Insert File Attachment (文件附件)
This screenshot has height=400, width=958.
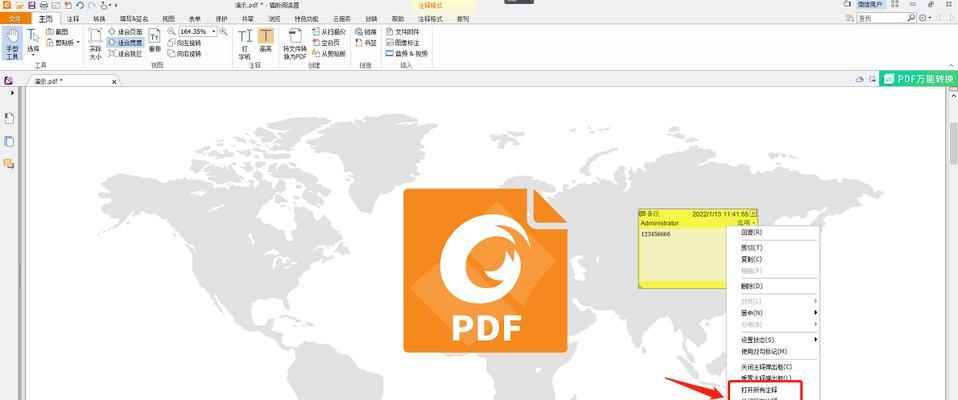pos(403,31)
